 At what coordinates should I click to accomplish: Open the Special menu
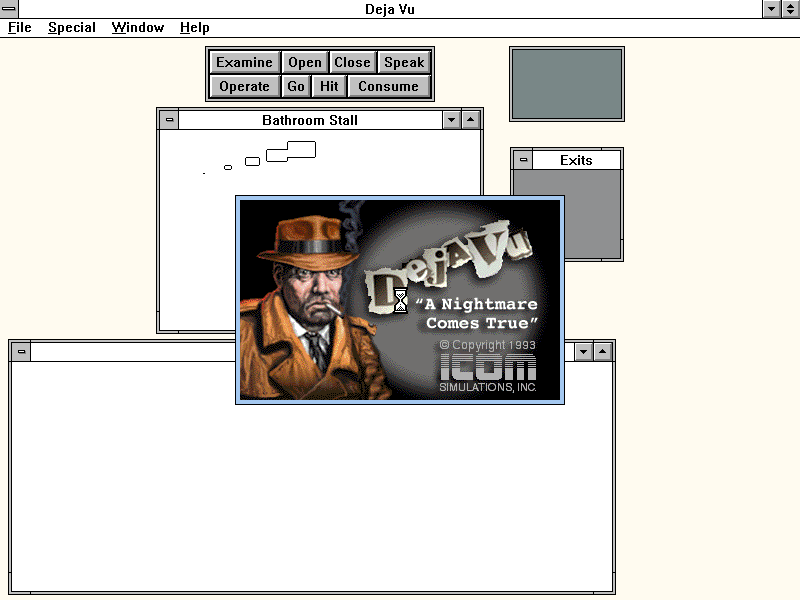coord(72,28)
